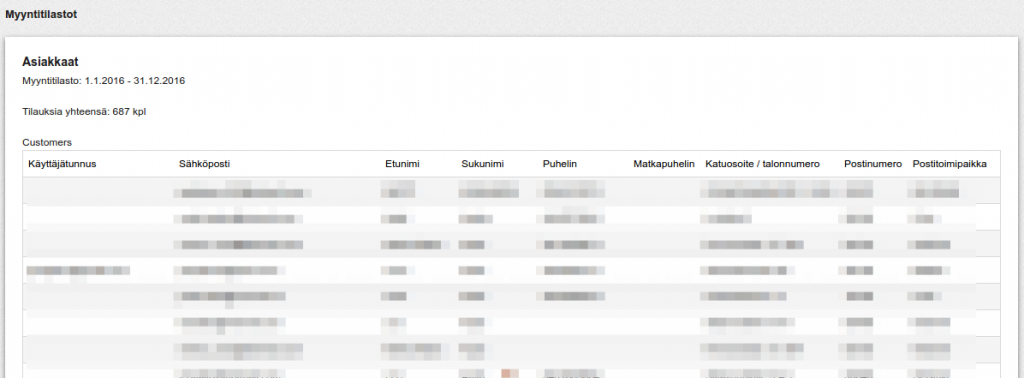
Task: Select the Myyntitilasto date range line
Action: tap(103, 81)
